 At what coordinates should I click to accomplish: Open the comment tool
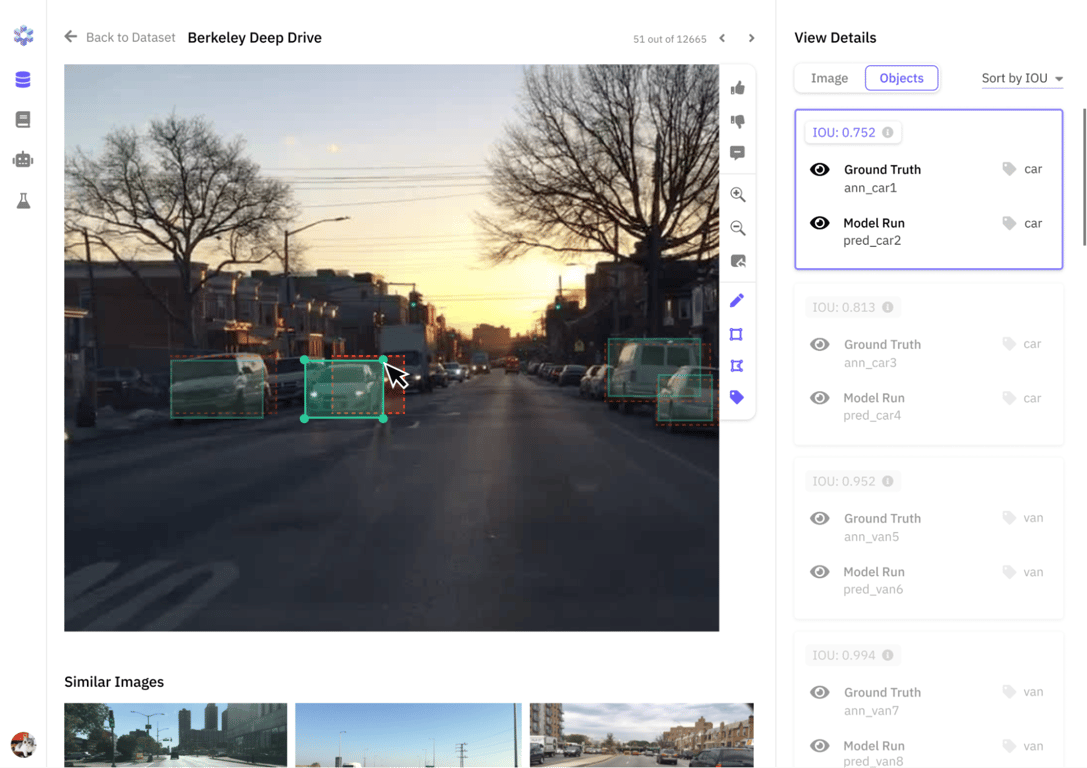tap(738, 153)
